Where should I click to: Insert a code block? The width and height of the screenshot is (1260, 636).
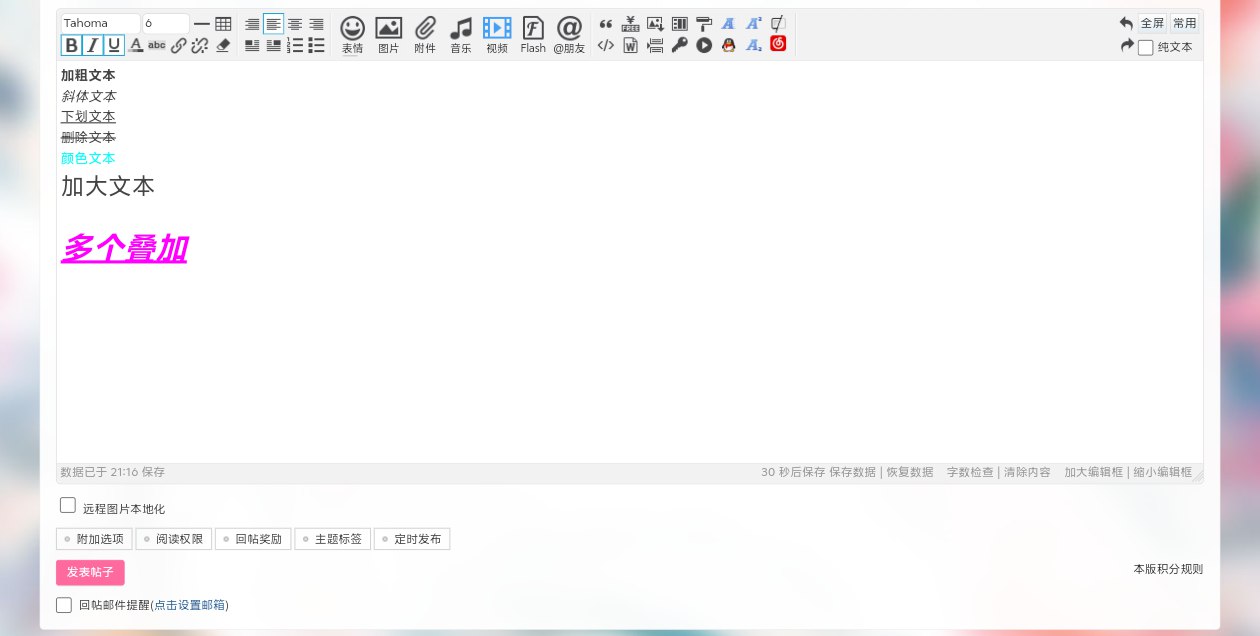pos(605,45)
